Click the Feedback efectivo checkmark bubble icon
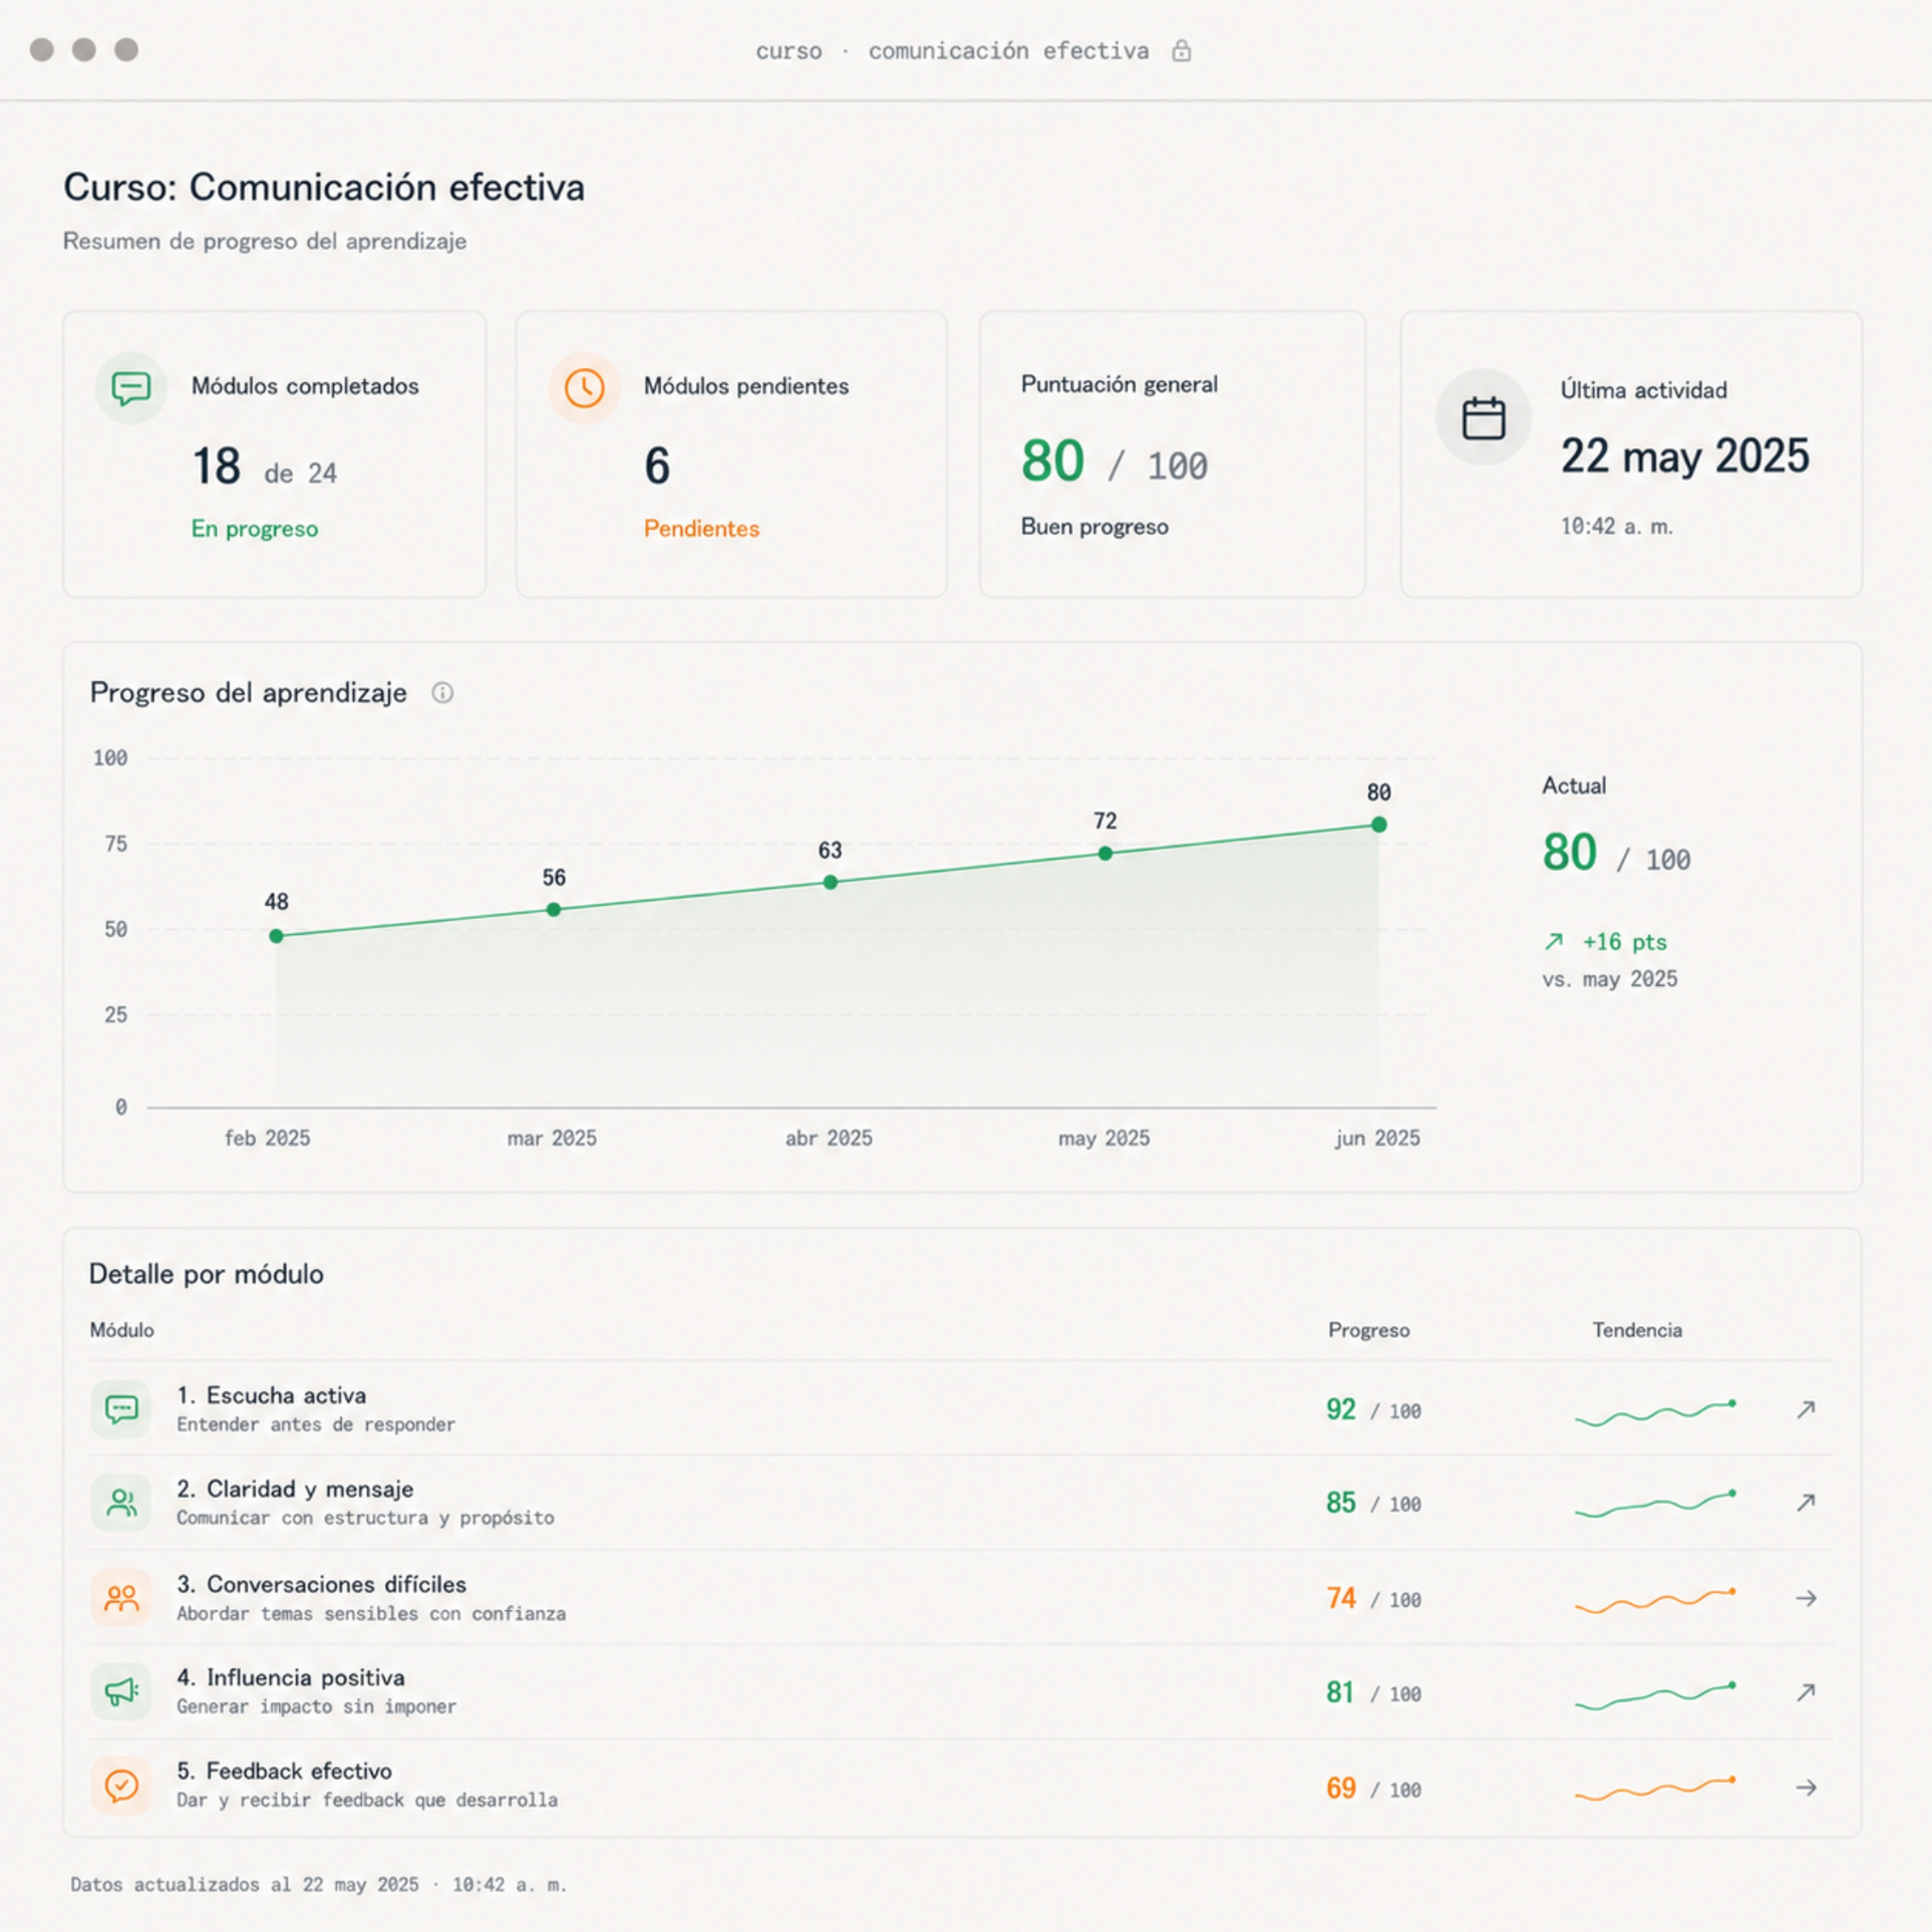Viewport: 1932px width, 1932px height. tap(121, 1785)
